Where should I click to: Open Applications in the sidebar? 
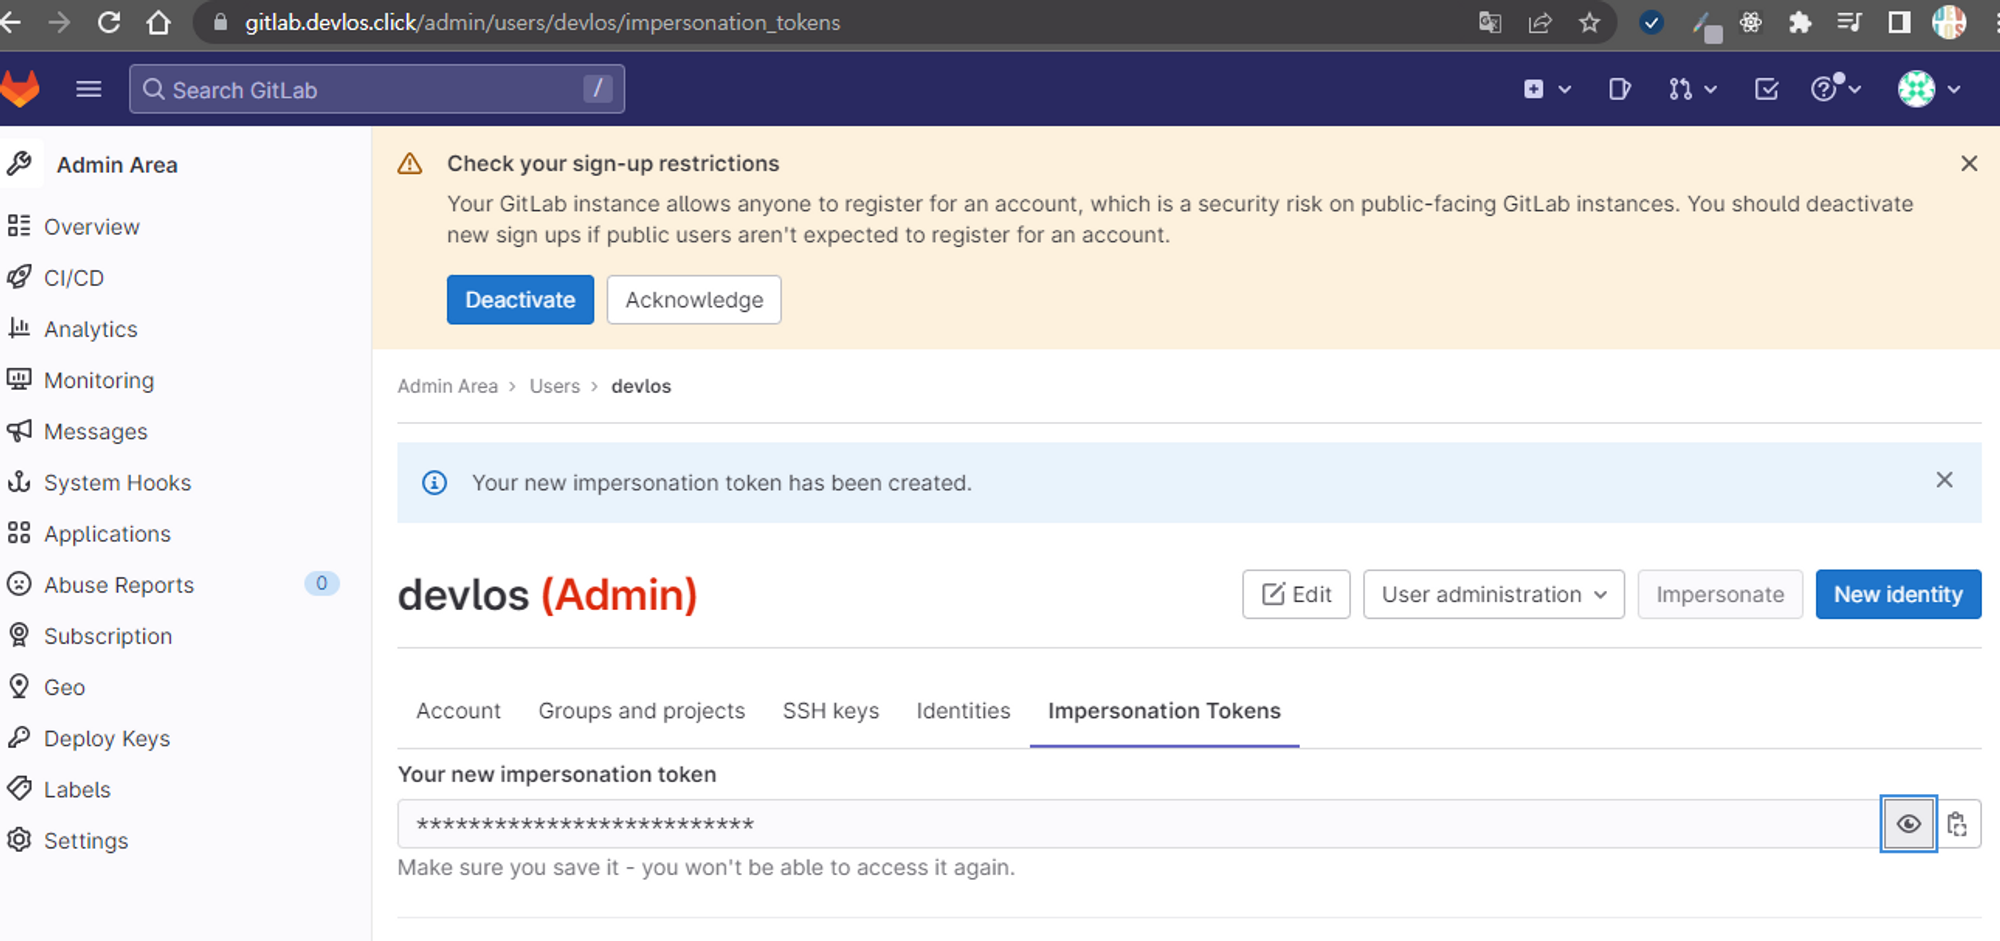click(x=108, y=534)
